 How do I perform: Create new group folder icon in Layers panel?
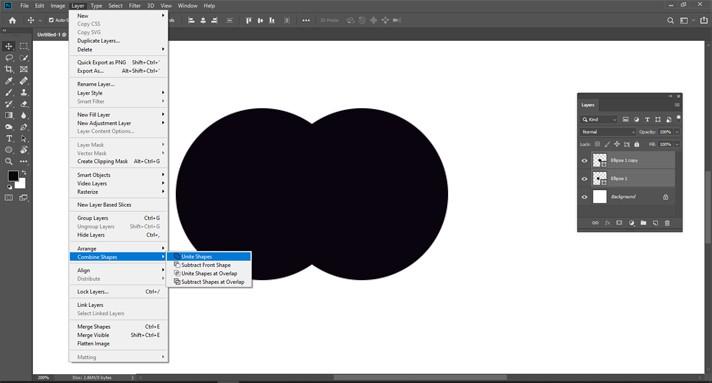(643, 223)
